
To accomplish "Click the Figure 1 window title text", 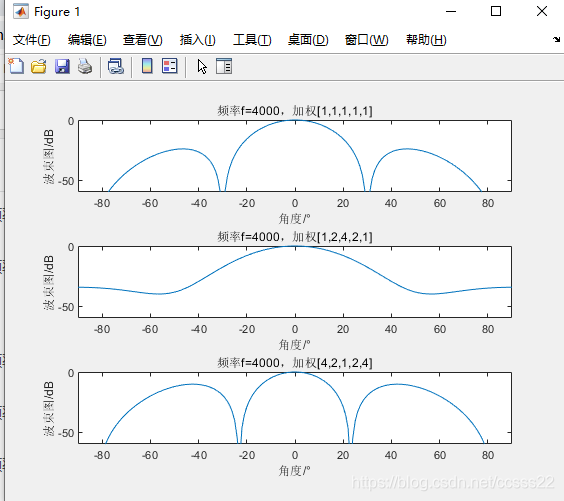I will (57, 12).
